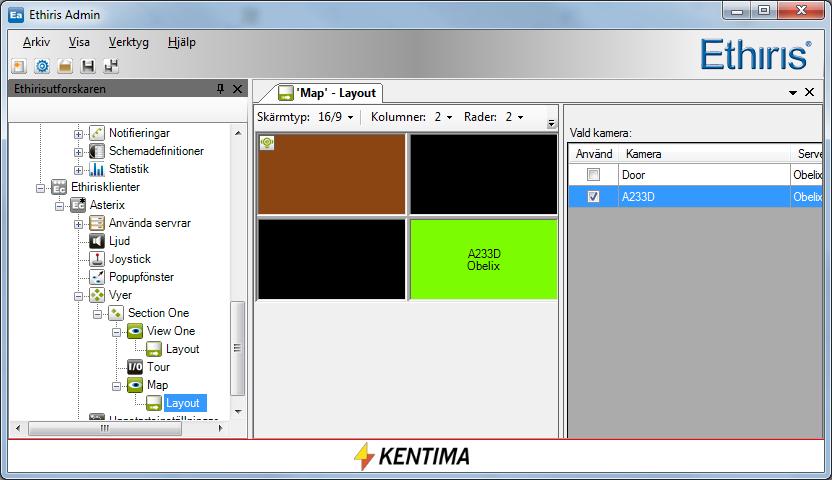Image resolution: width=832 pixels, height=480 pixels.
Task: Expand the Använda servrar node
Action: 78,224
